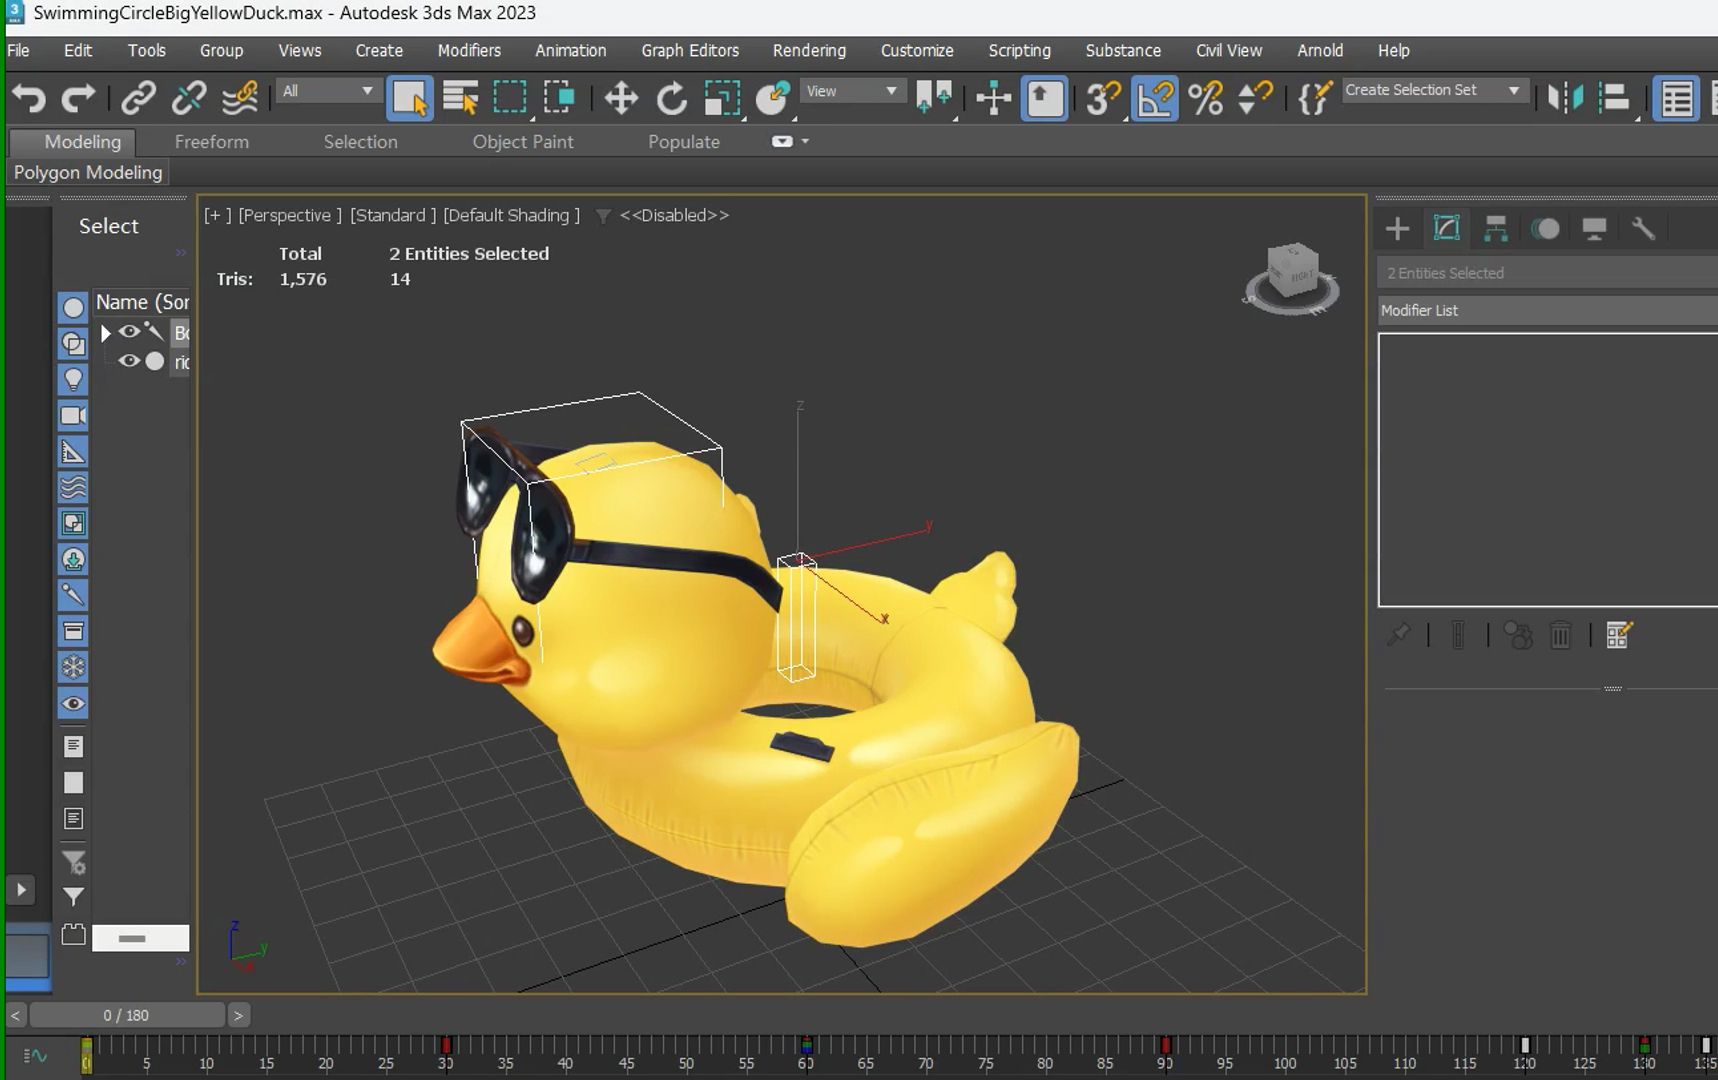Open the 'All' selection filter dropdown
1718x1080 pixels.
(x=328, y=91)
